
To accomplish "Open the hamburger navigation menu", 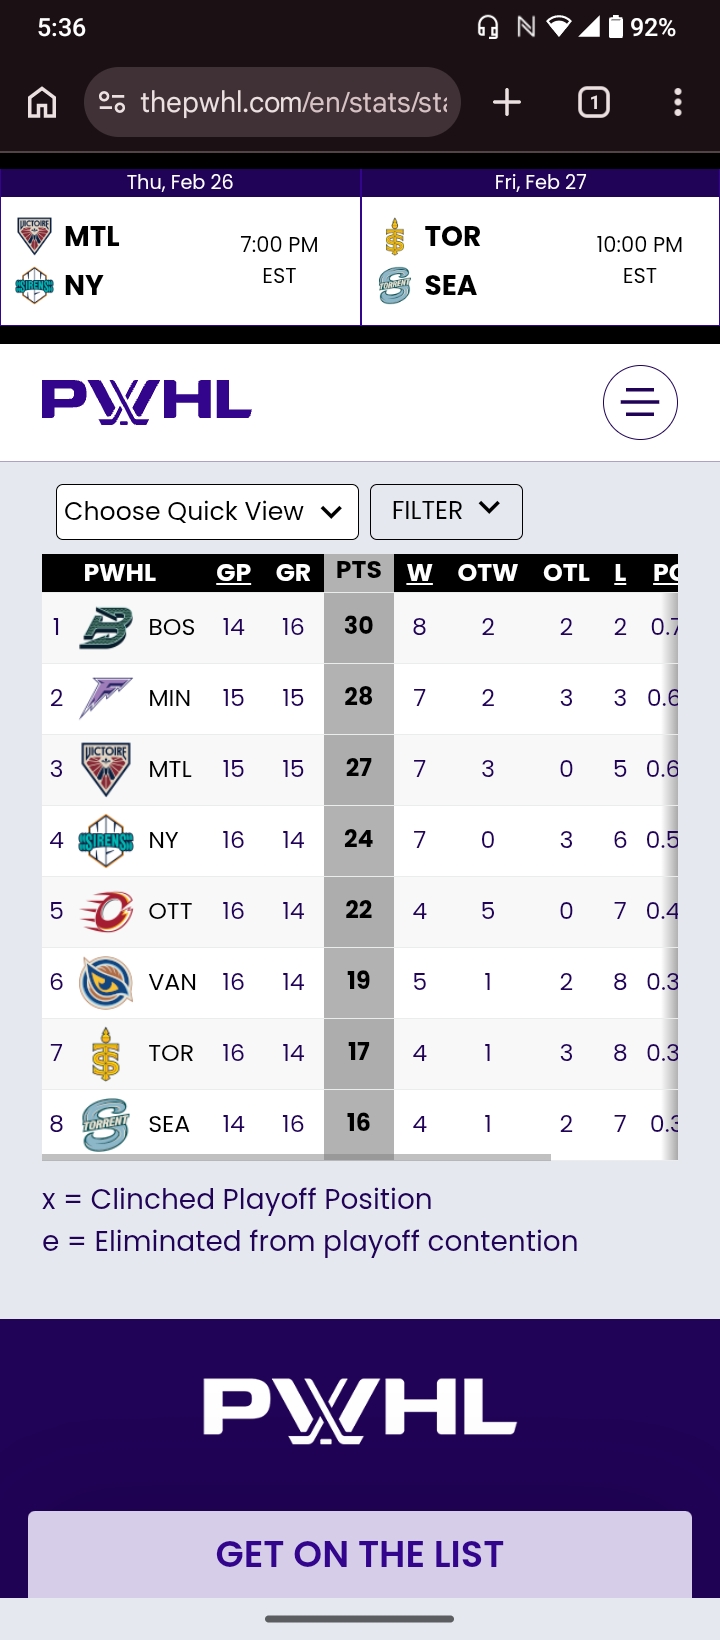I will coord(640,403).
